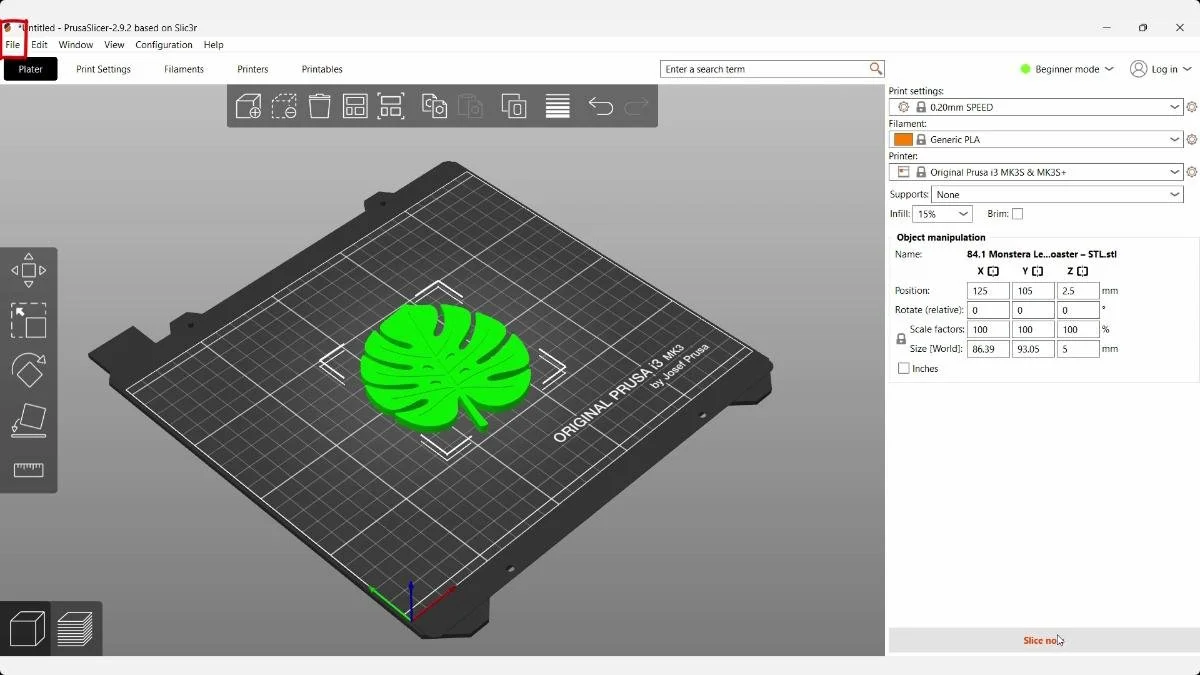1200x675 pixels.
Task: Select the Rotate gizmo tool
Action: pos(29,370)
